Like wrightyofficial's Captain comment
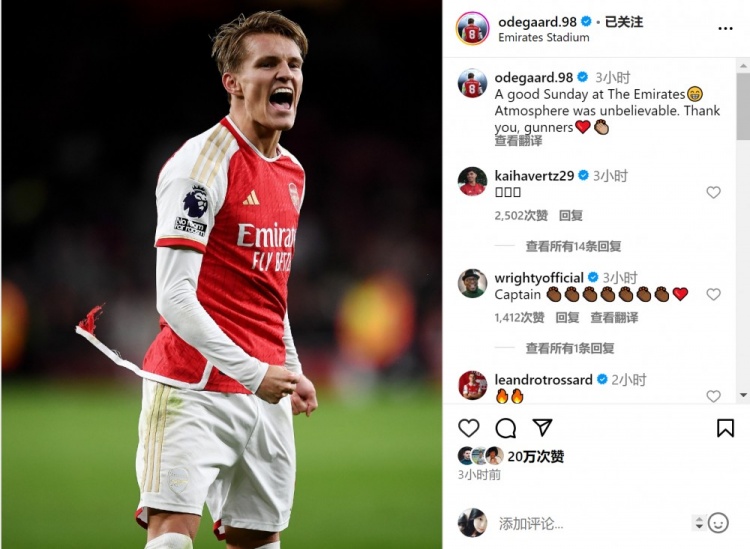 (x=713, y=294)
